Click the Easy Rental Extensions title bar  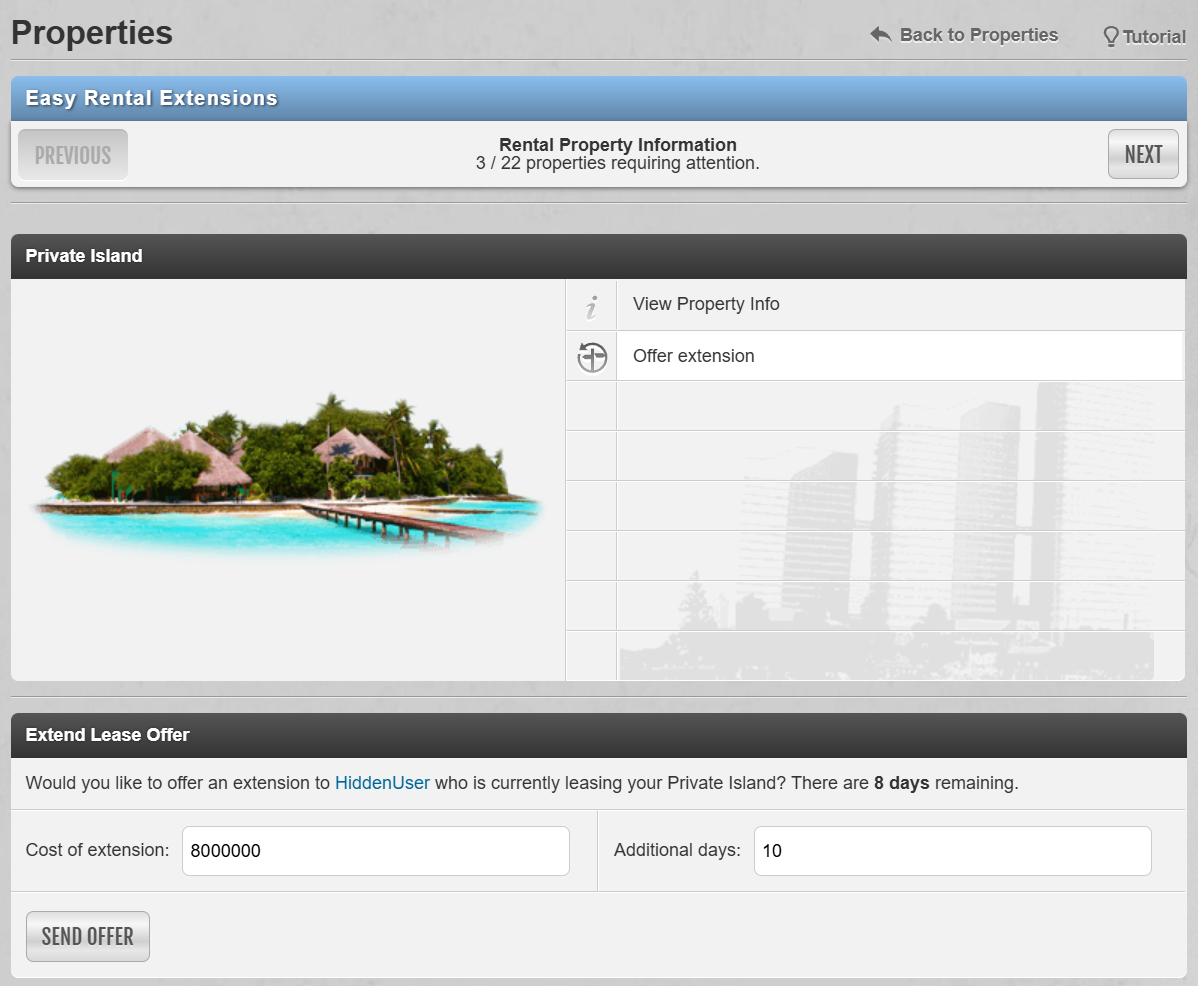[x=598, y=98]
